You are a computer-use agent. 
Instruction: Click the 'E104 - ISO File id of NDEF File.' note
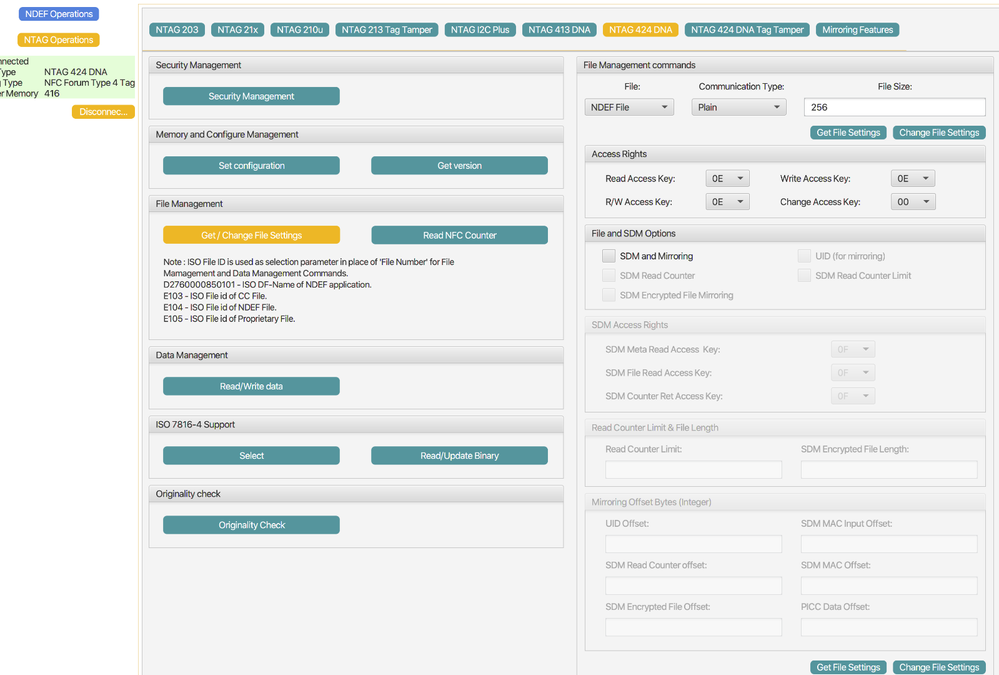pyautogui.click(x=220, y=307)
